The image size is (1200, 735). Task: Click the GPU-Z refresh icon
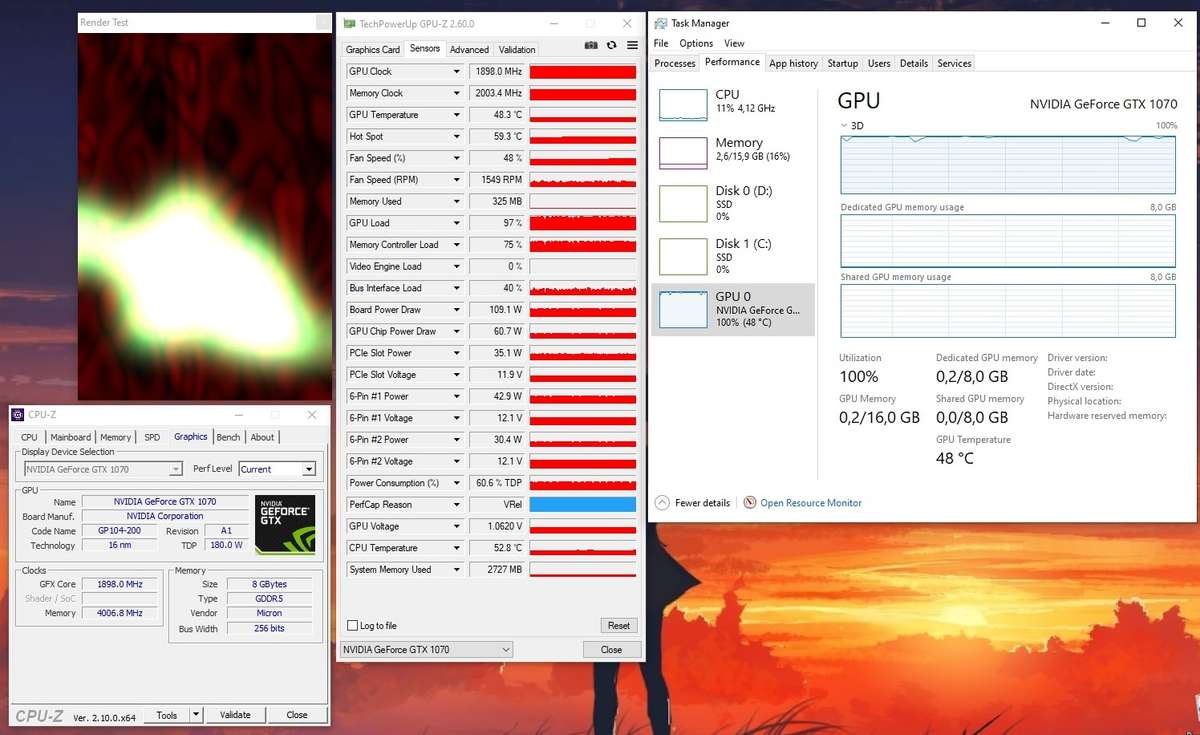pyautogui.click(x=610, y=45)
